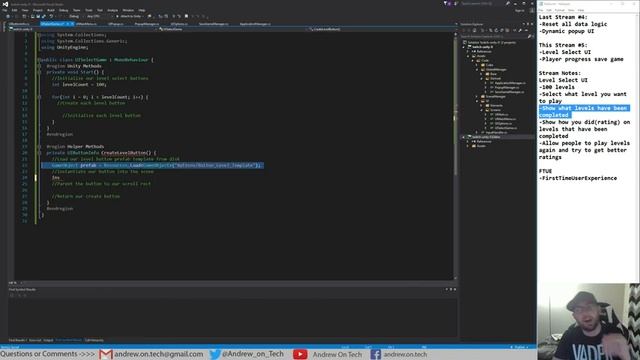This screenshot has width=640, height=360.
Task: Open Notepad's Format menu
Action: (560, 10)
